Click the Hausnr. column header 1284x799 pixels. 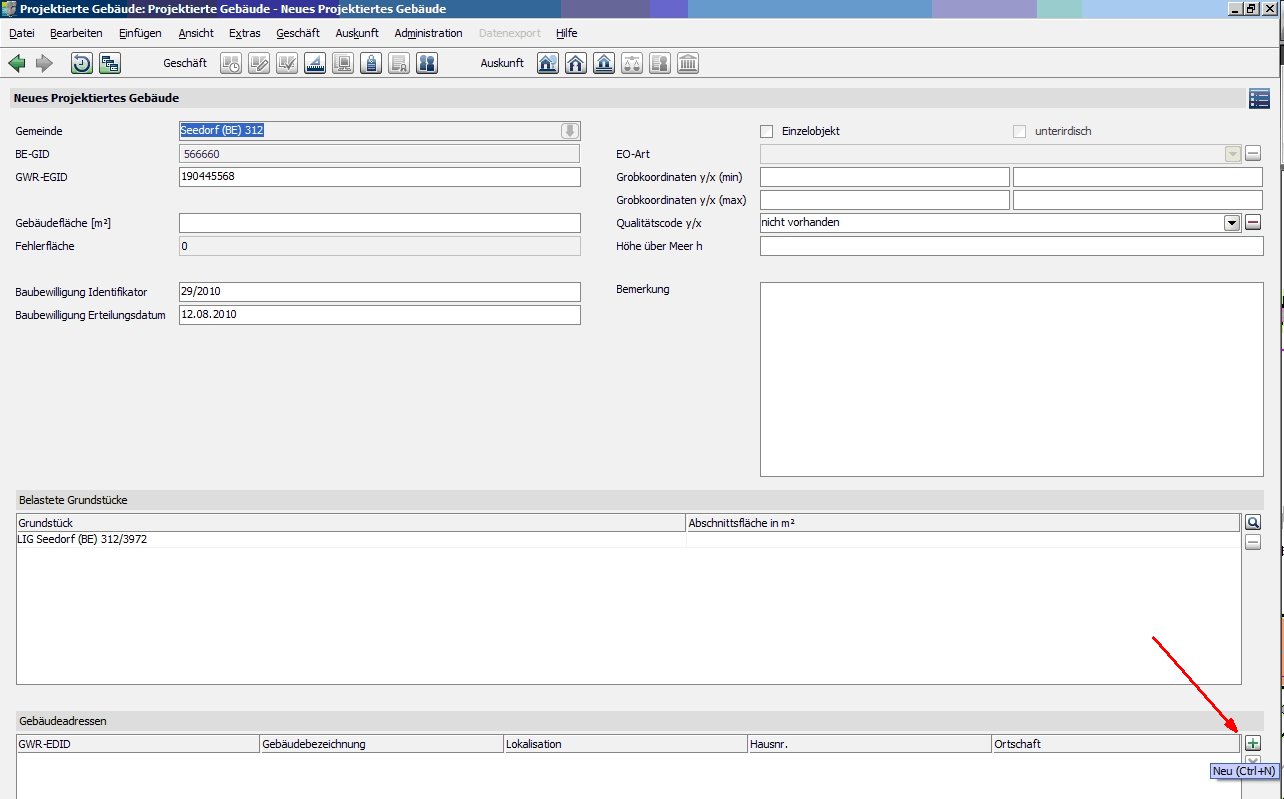click(x=869, y=744)
